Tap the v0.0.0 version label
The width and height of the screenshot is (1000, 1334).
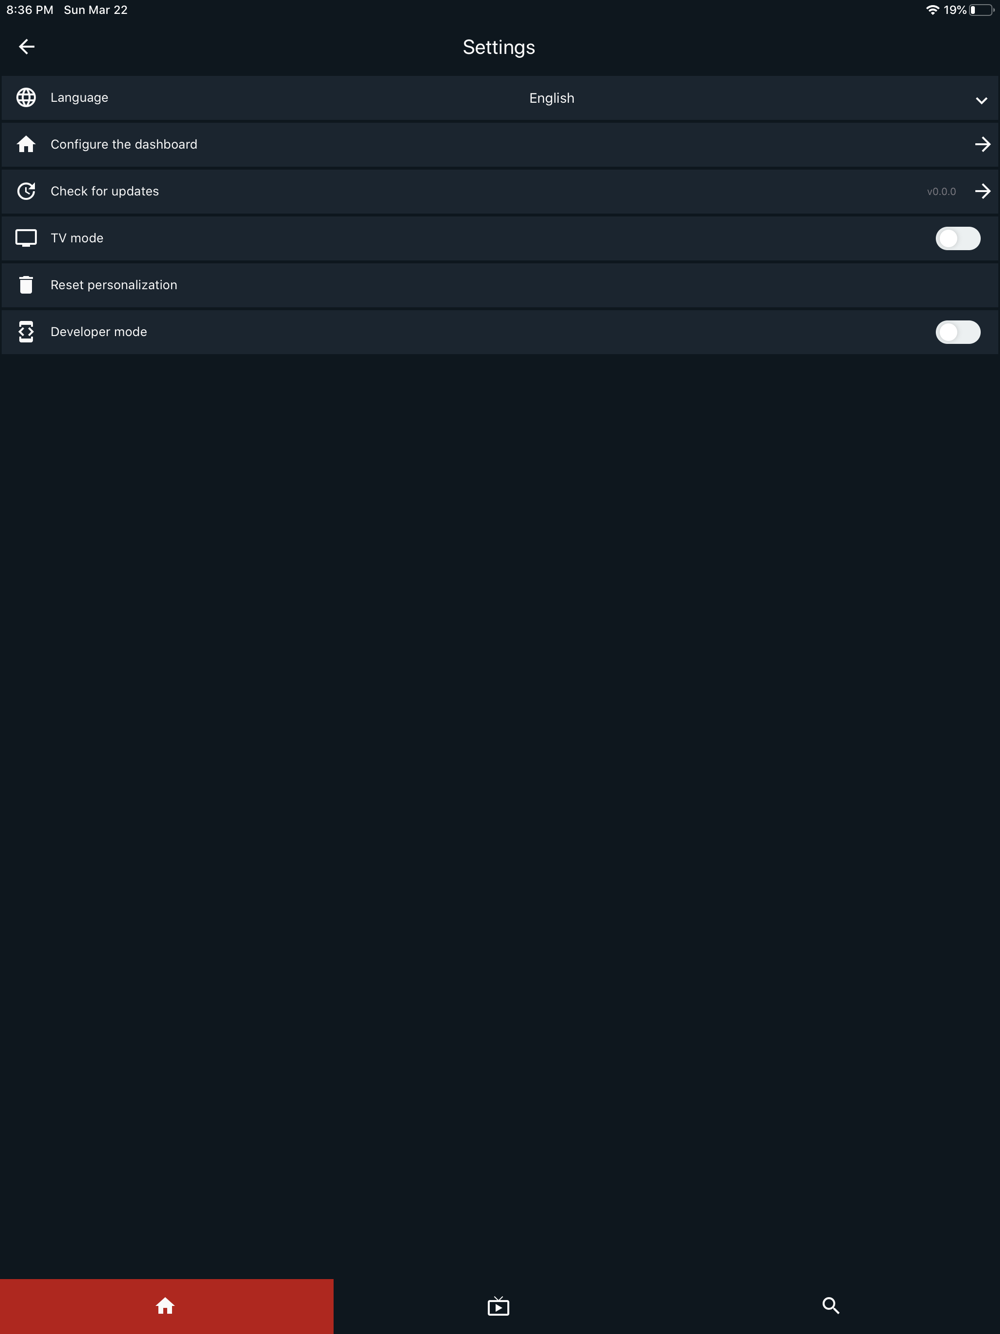(x=941, y=192)
